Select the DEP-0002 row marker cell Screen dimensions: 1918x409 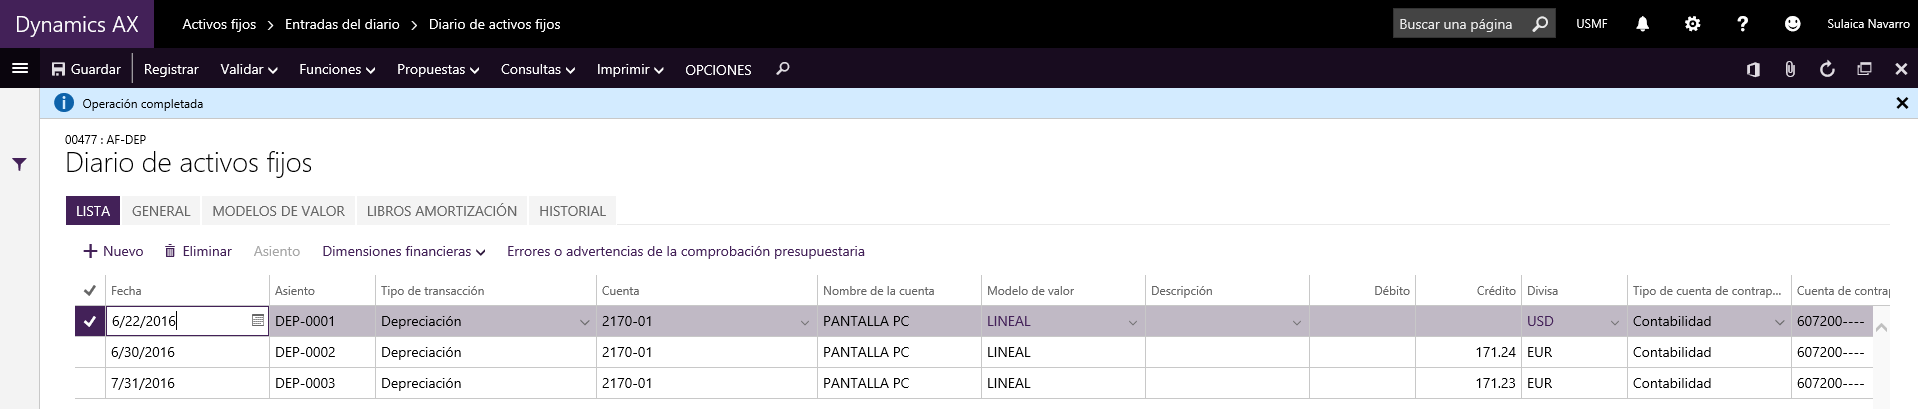(x=90, y=352)
